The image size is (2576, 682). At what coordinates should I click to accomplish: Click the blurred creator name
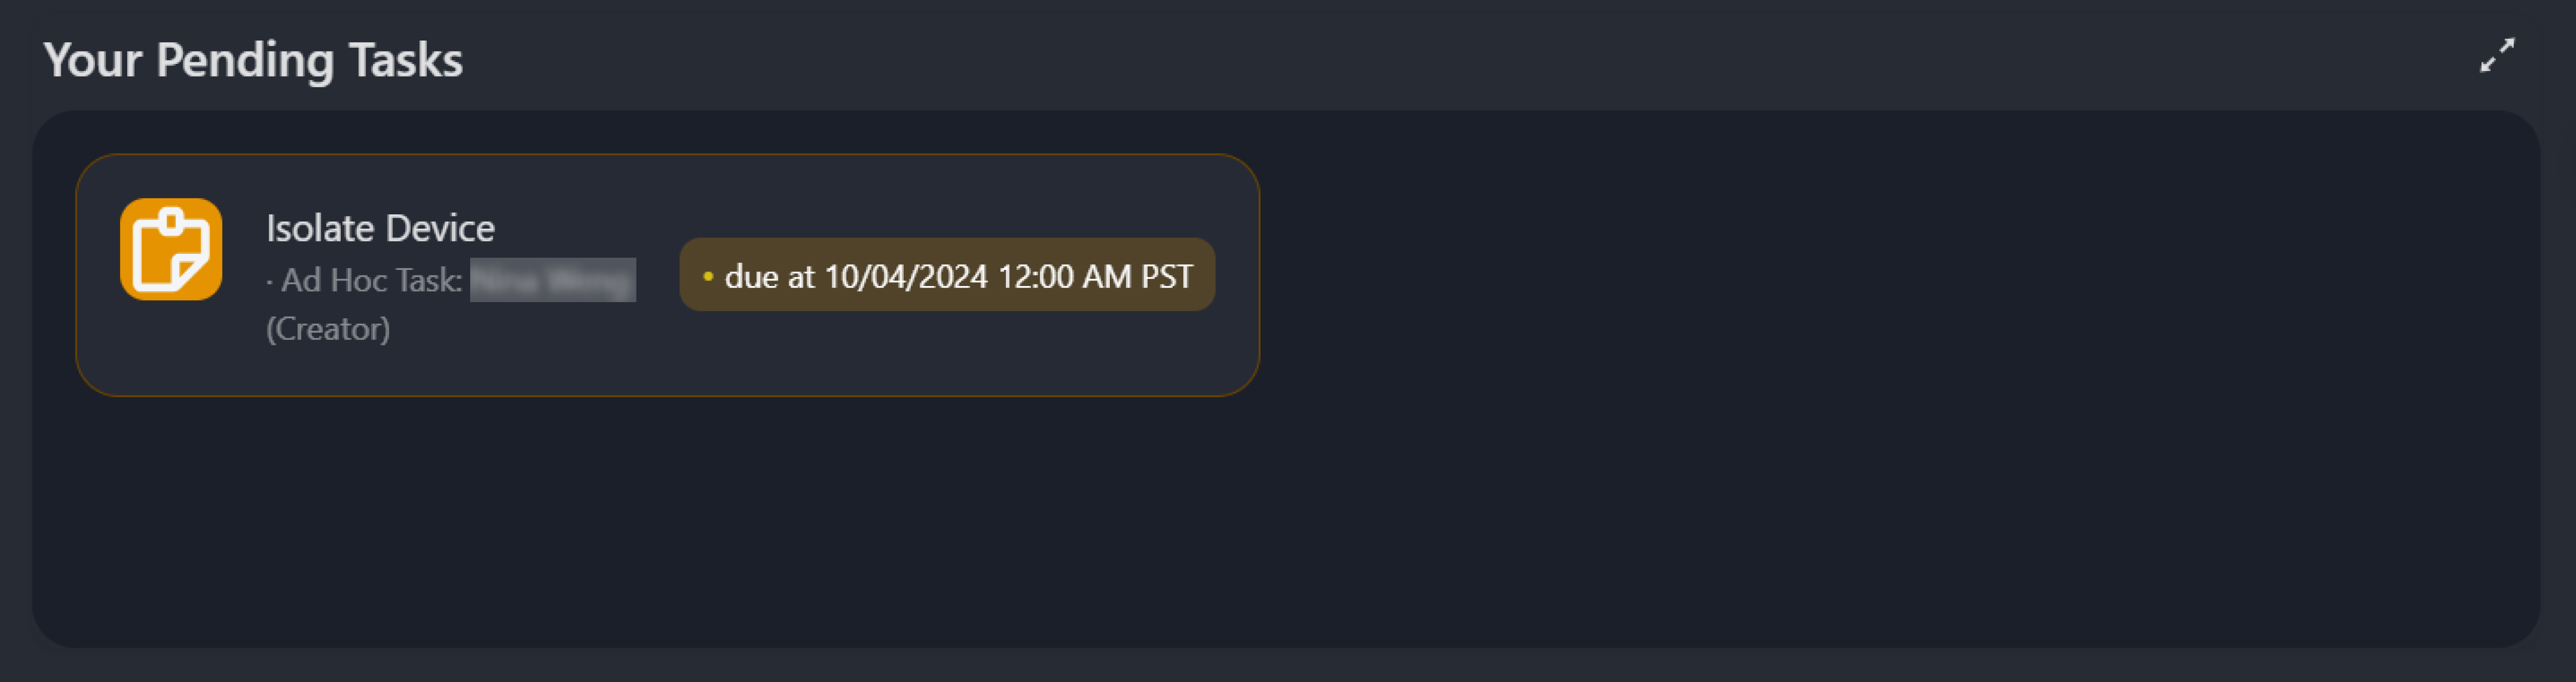click(553, 280)
